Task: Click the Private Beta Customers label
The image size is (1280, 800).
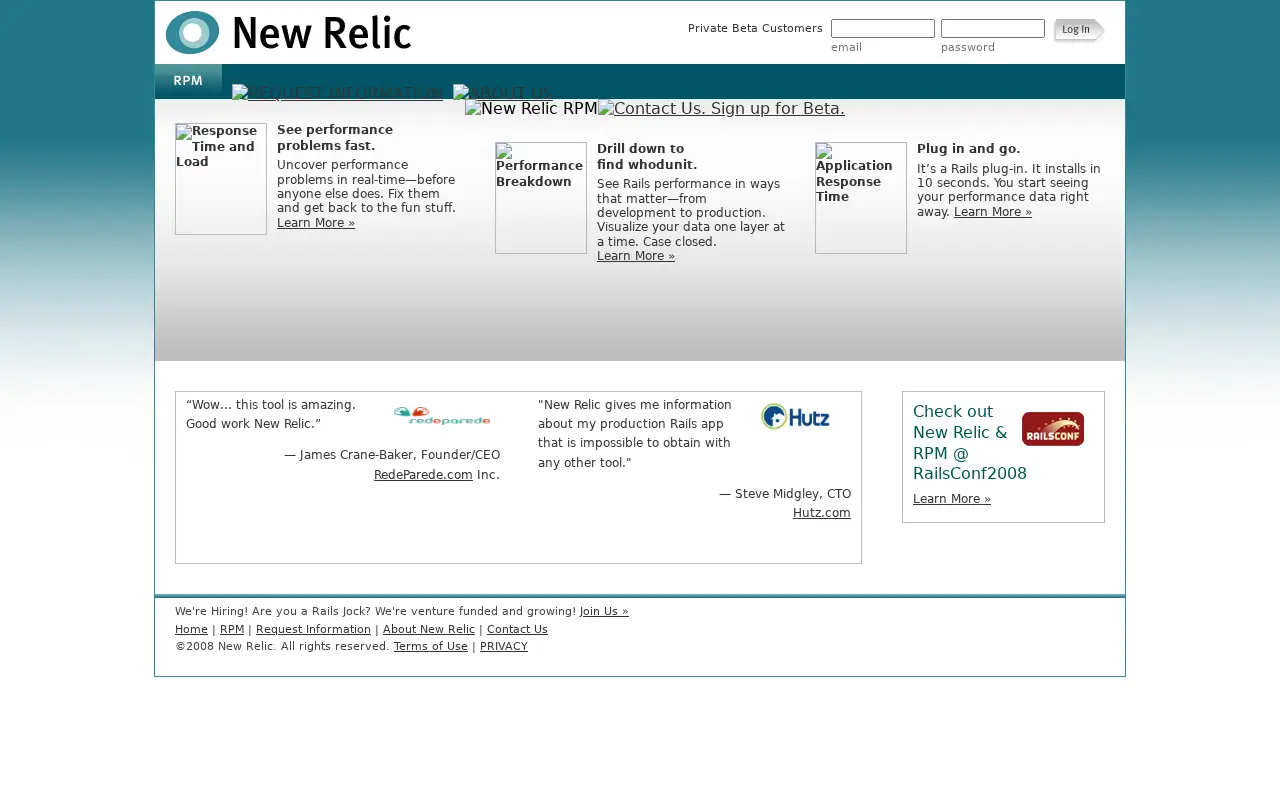Action: (x=755, y=28)
